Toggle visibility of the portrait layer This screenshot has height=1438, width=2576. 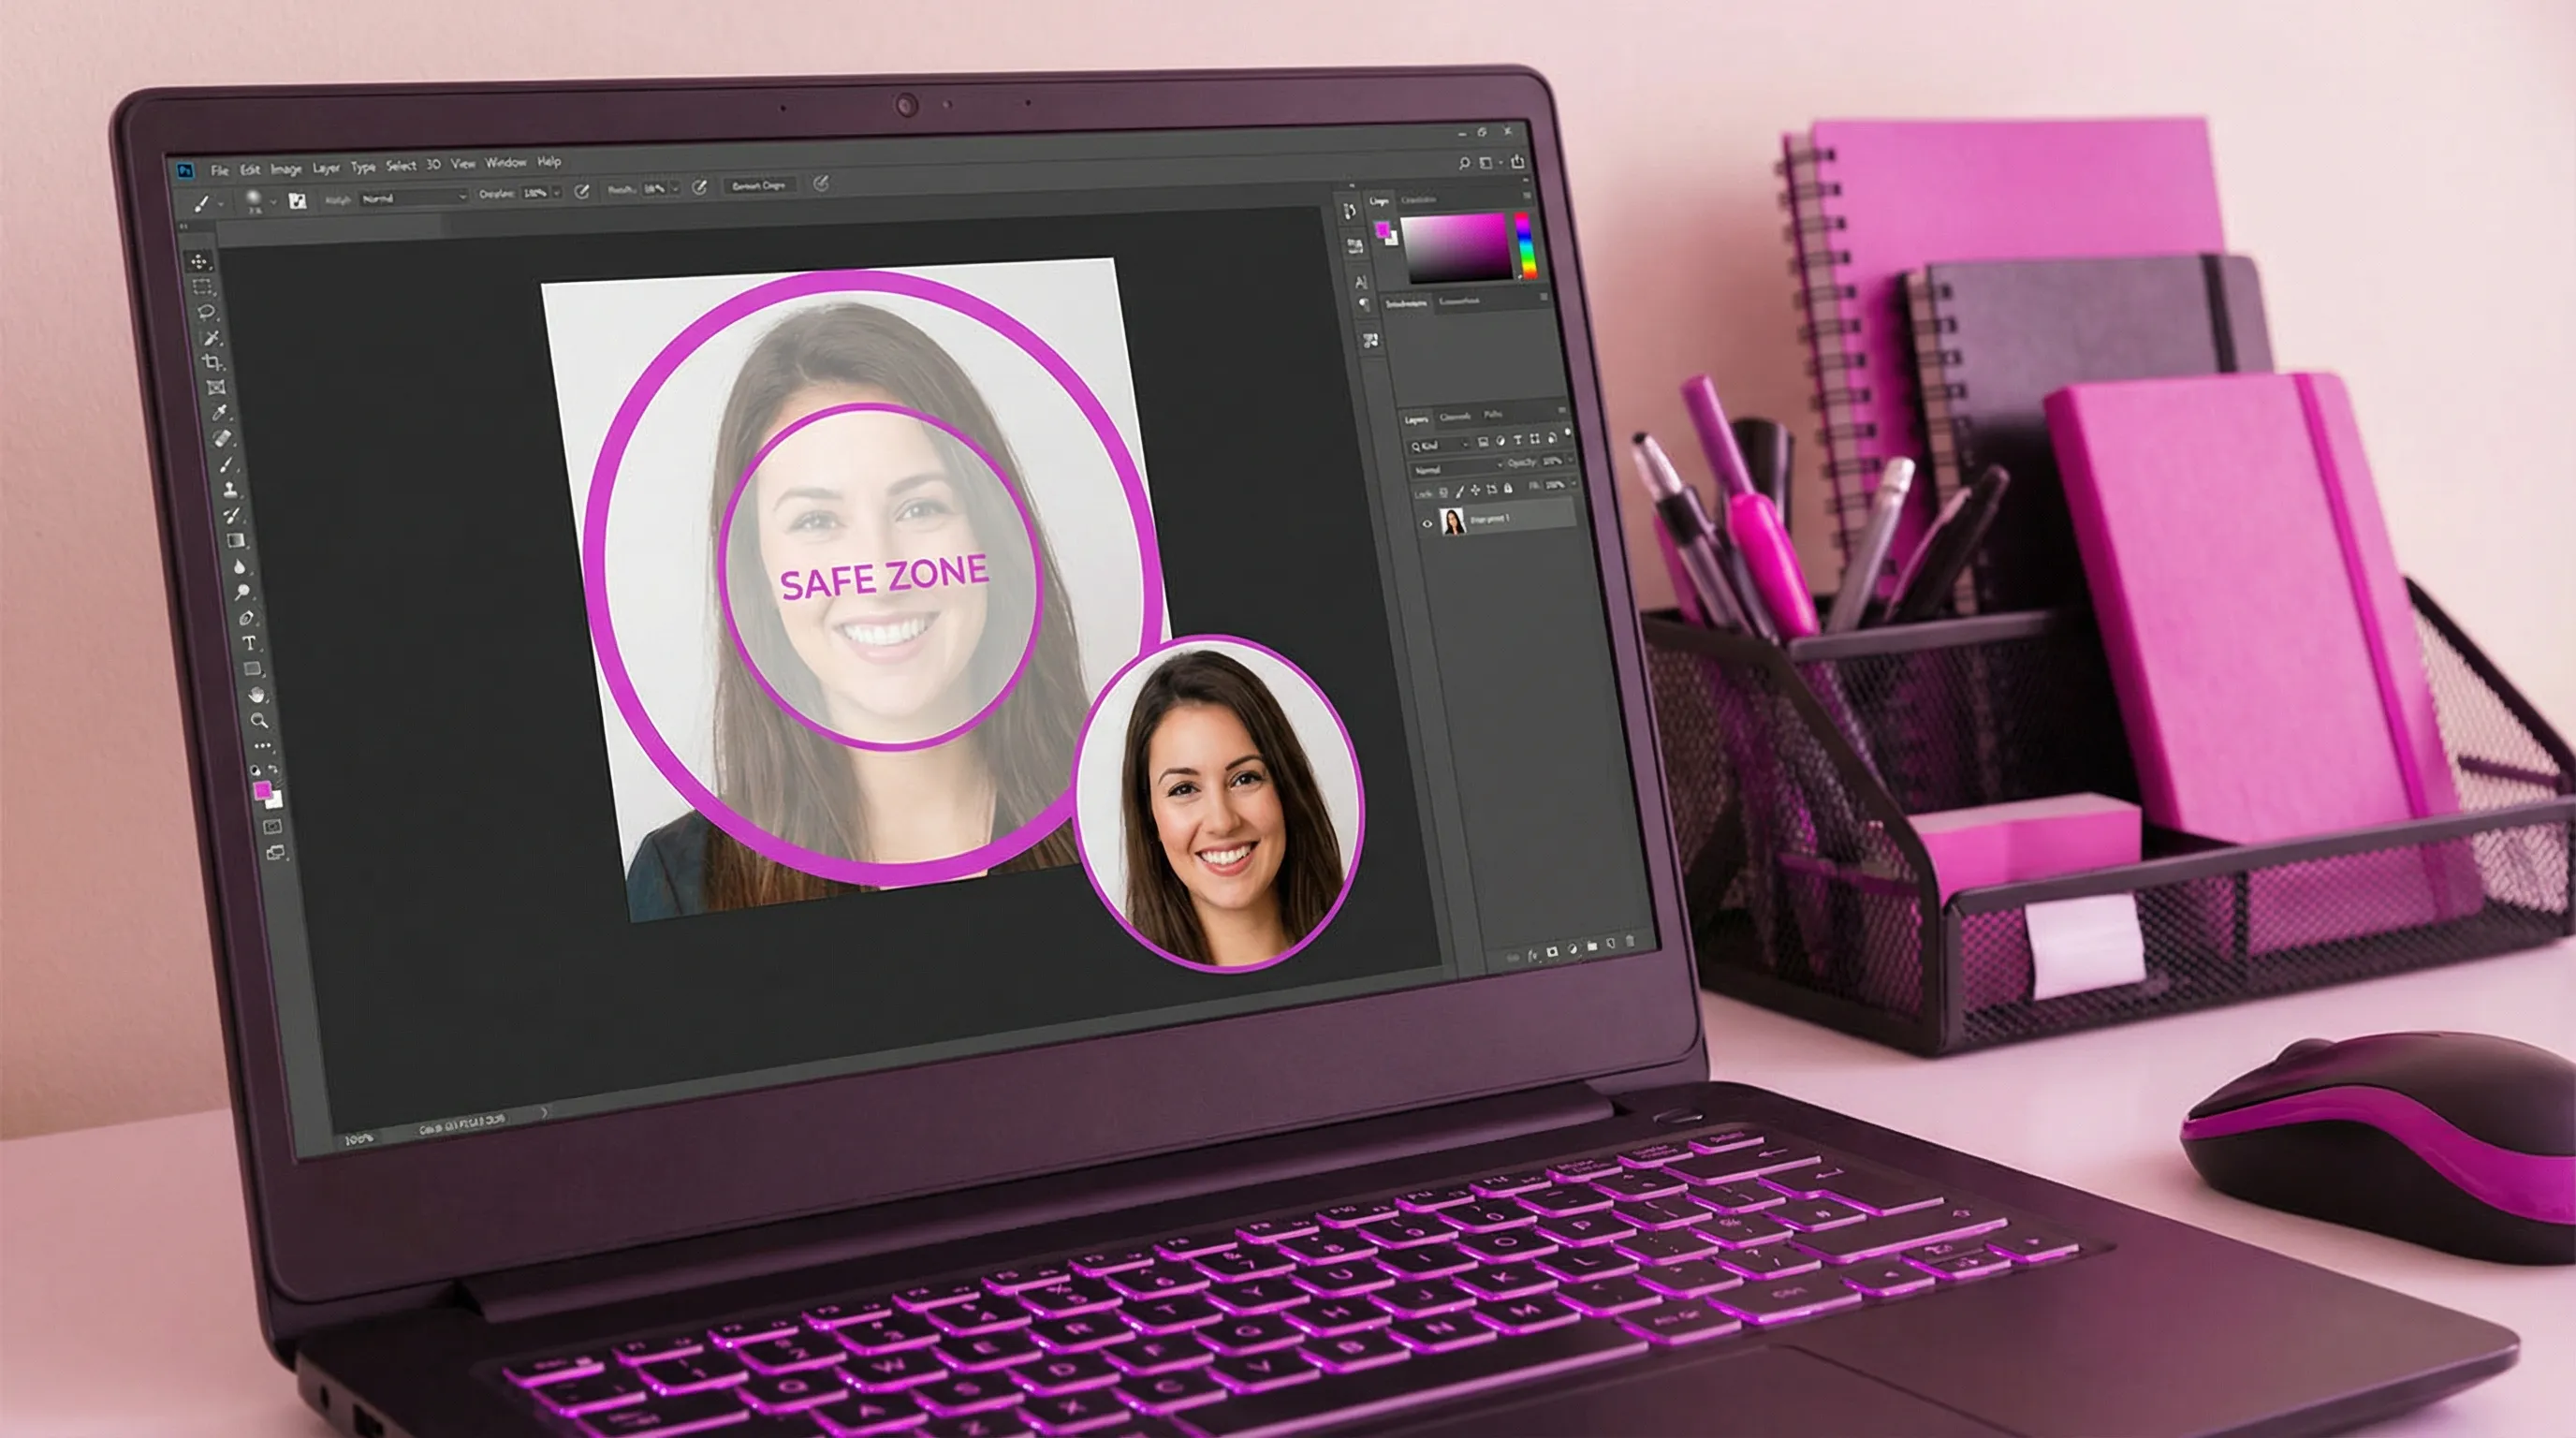[x=1427, y=524]
